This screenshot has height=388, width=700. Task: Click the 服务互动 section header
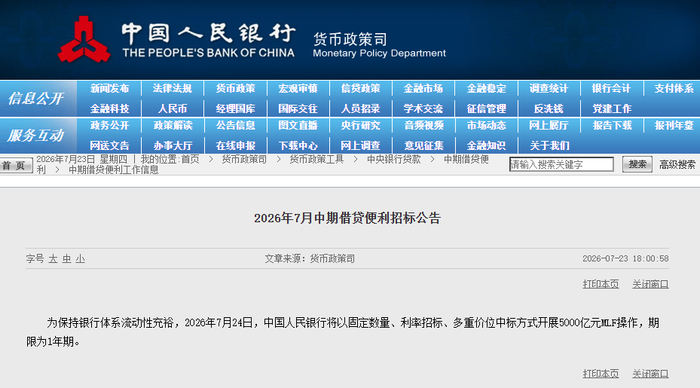[x=36, y=135]
